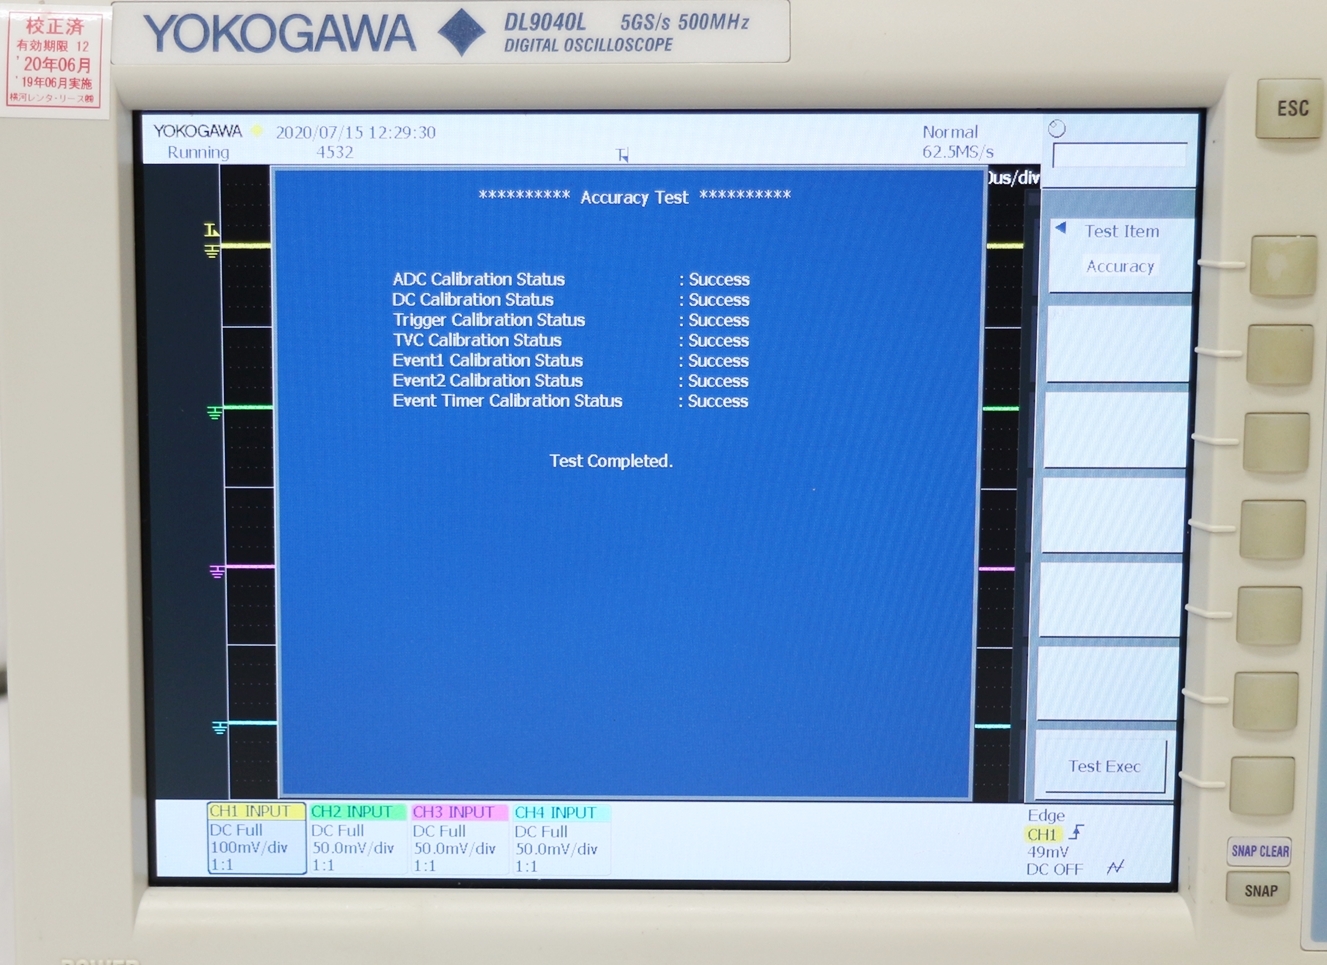Click the Edge trigger type label
The width and height of the screenshot is (1327, 965).
(1046, 815)
